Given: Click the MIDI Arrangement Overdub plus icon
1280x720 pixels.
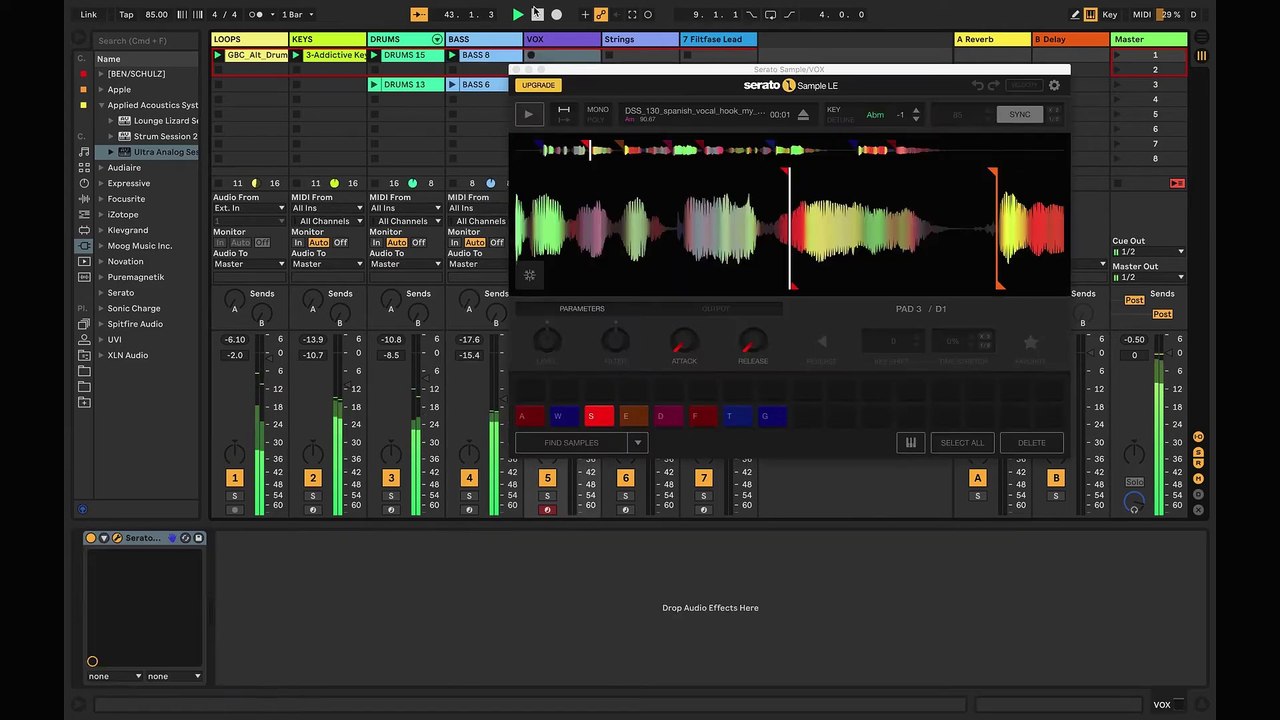Looking at the screenshot, I should [x=584, y=15].
